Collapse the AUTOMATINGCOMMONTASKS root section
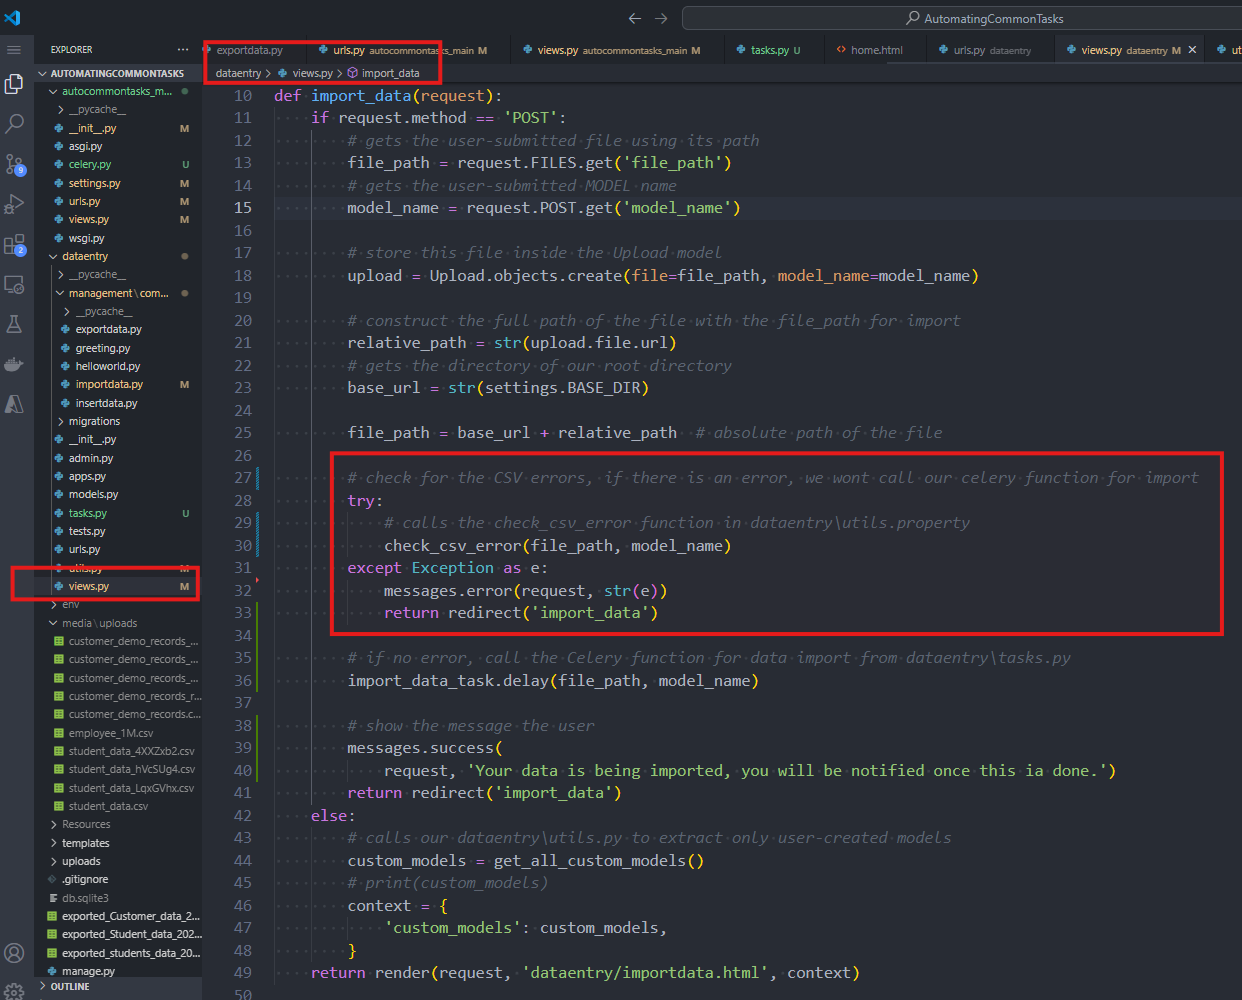Image resolution: width=1242 pixels, height=1000 pixels. point(117,73)
